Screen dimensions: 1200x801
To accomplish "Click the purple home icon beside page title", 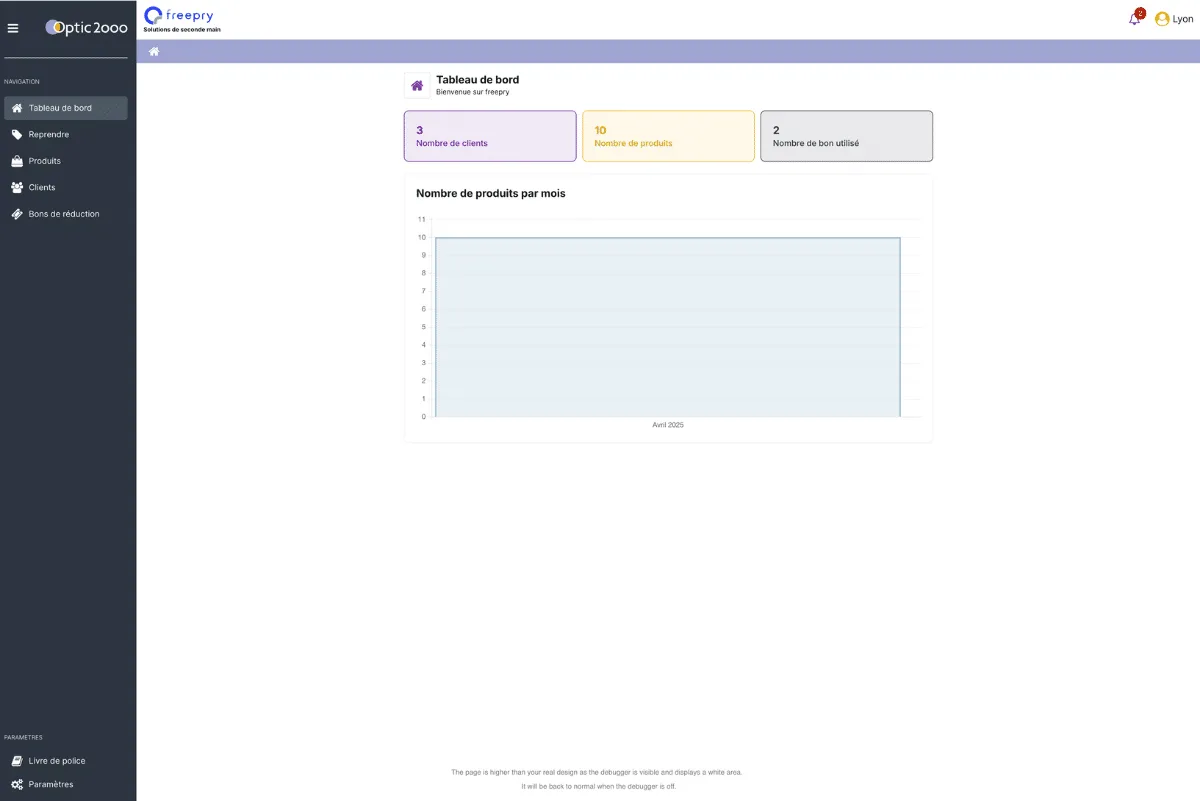I will coord(417,86).
